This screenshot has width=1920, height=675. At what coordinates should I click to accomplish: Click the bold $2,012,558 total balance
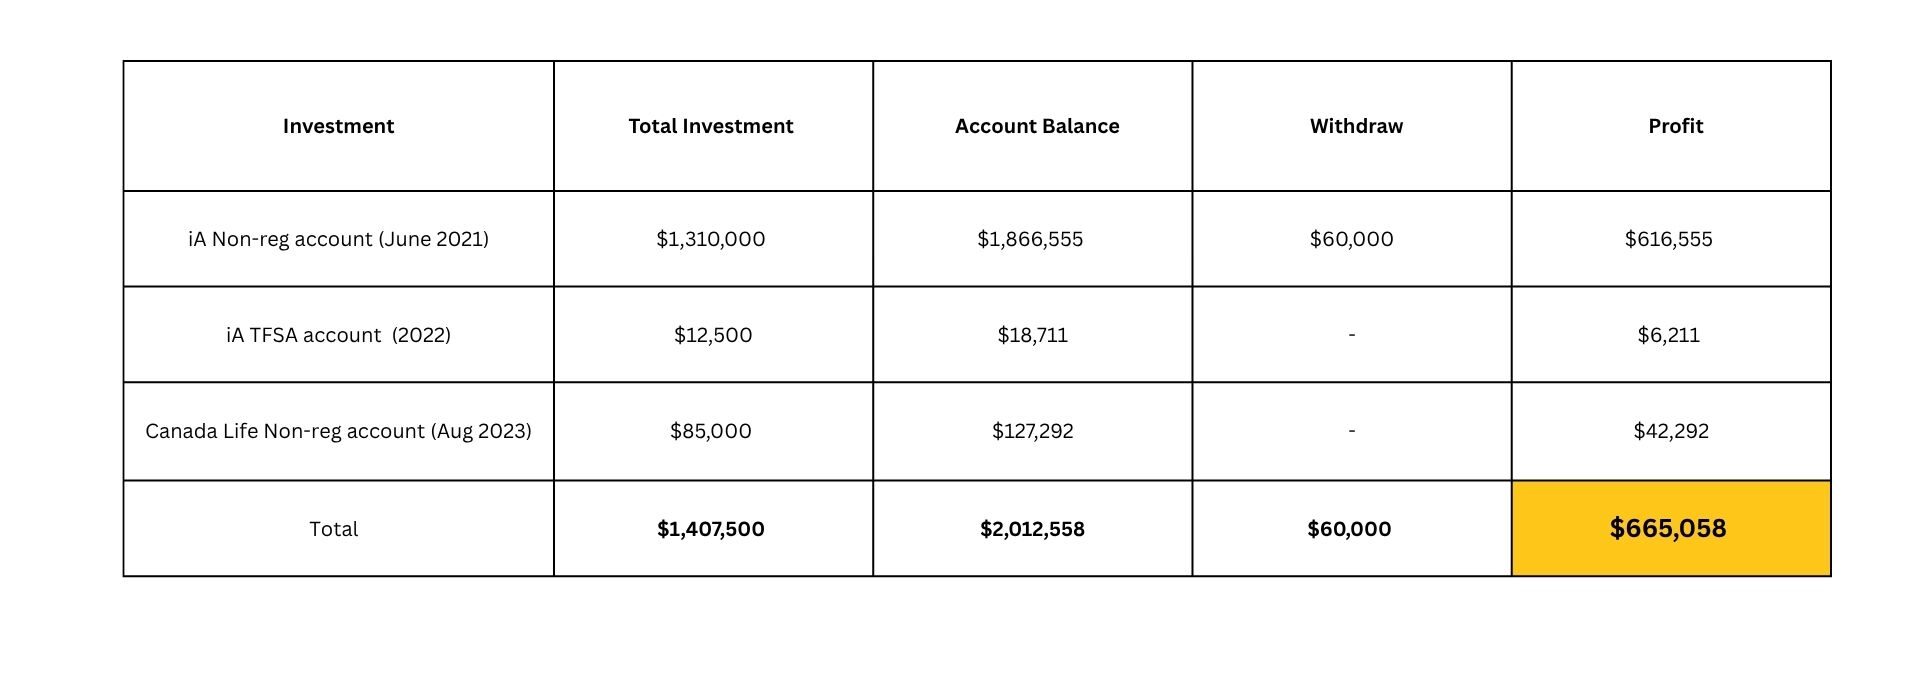point(1032,529)
